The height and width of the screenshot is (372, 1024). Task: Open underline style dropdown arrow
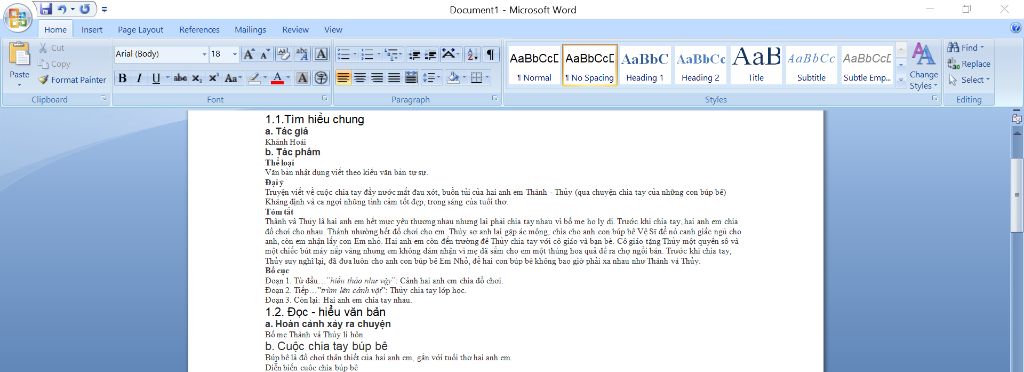[167, 78]
